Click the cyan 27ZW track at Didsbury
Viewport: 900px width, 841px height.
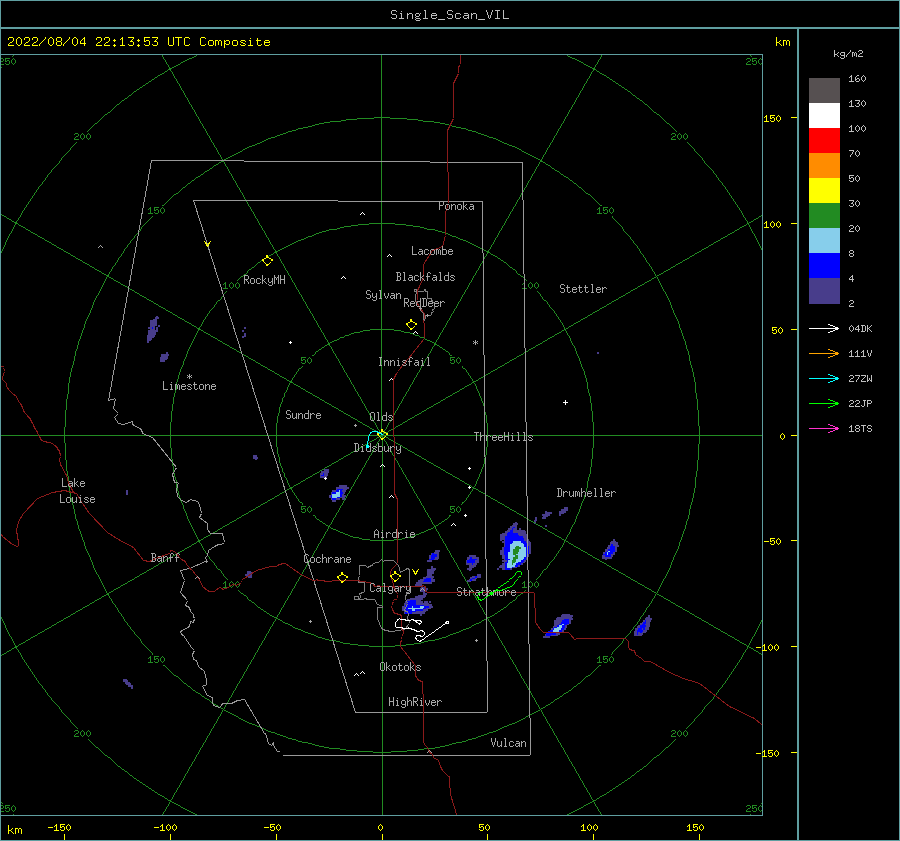coord(373,439)
